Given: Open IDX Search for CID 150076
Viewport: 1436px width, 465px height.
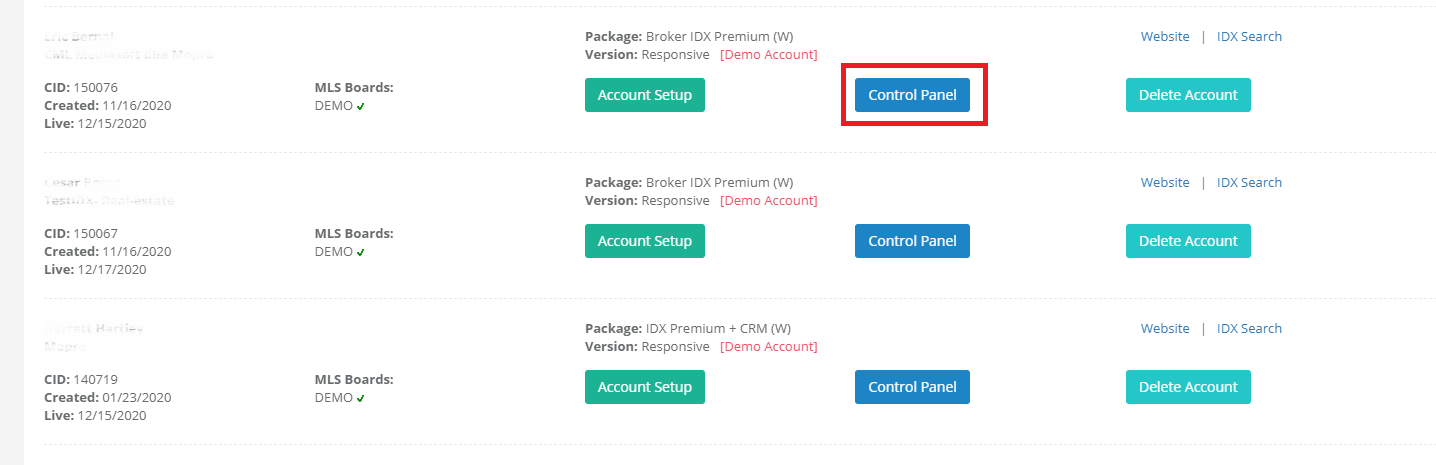Looking at the screenshot, I should pyautogui.click(x=1249, y=37).
